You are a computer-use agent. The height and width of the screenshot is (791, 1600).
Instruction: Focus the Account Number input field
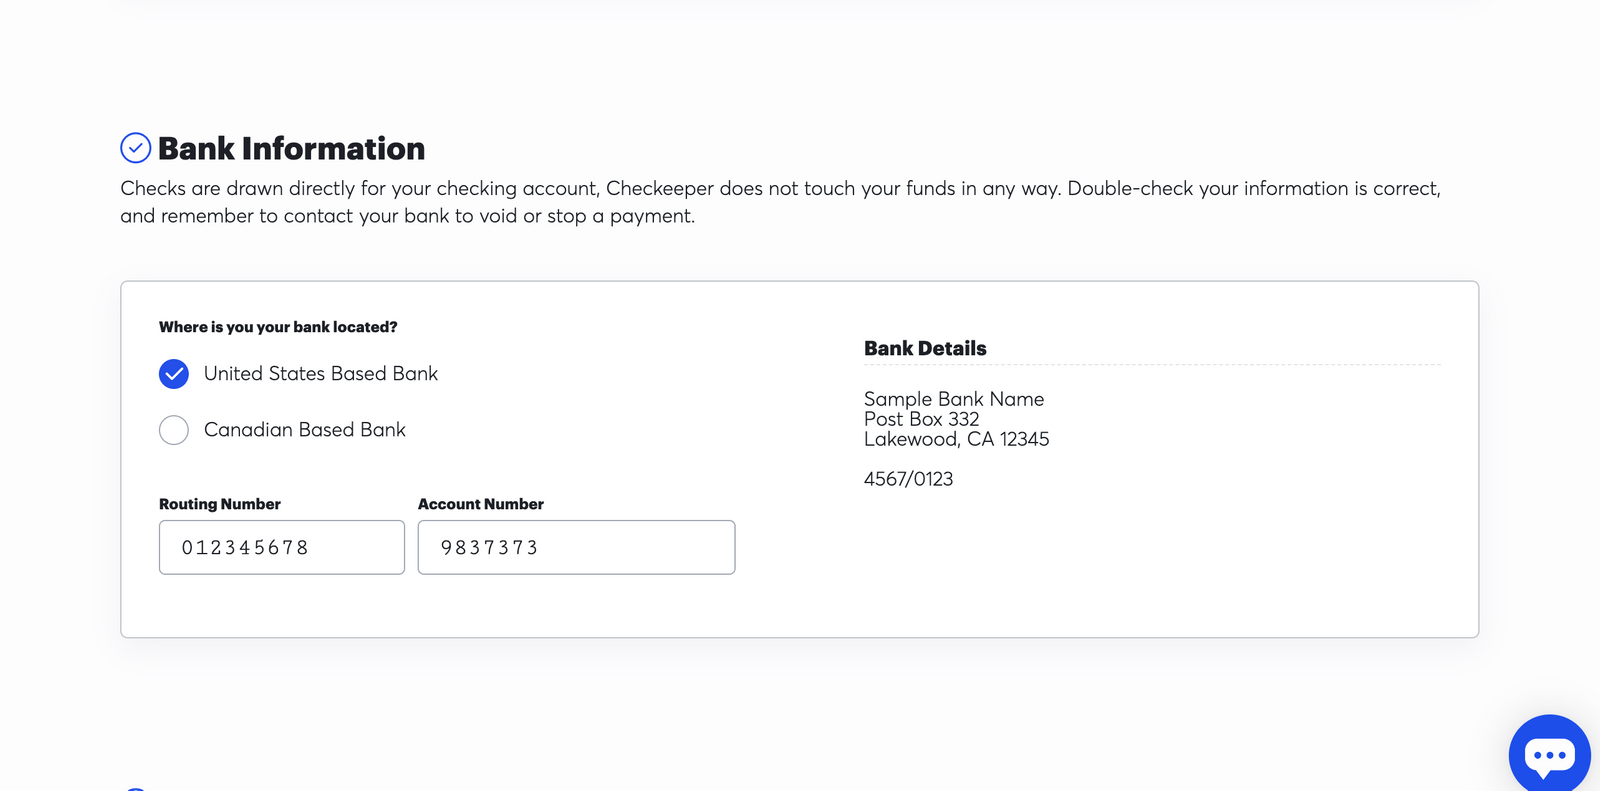(x=576, y=547)
